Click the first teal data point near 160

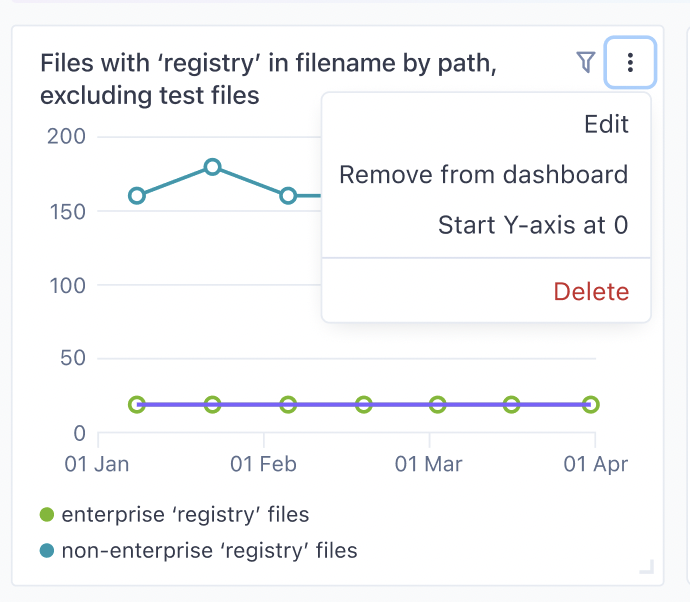(137, 196)
